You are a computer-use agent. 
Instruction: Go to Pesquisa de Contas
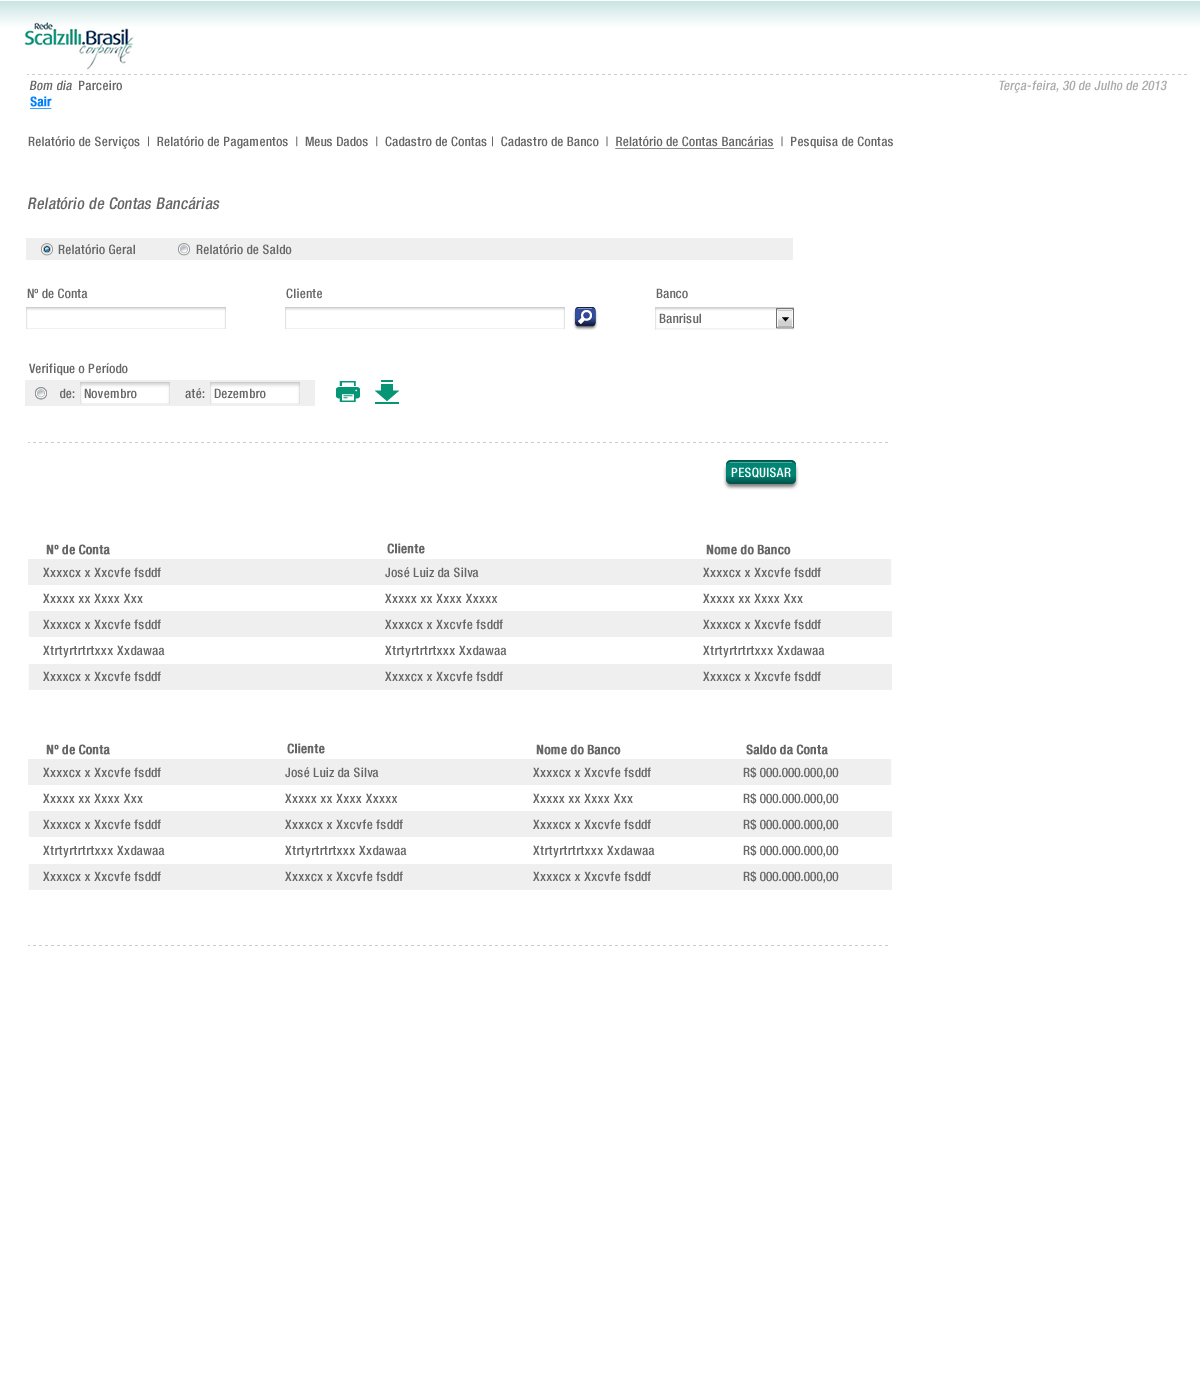[841, 142]
